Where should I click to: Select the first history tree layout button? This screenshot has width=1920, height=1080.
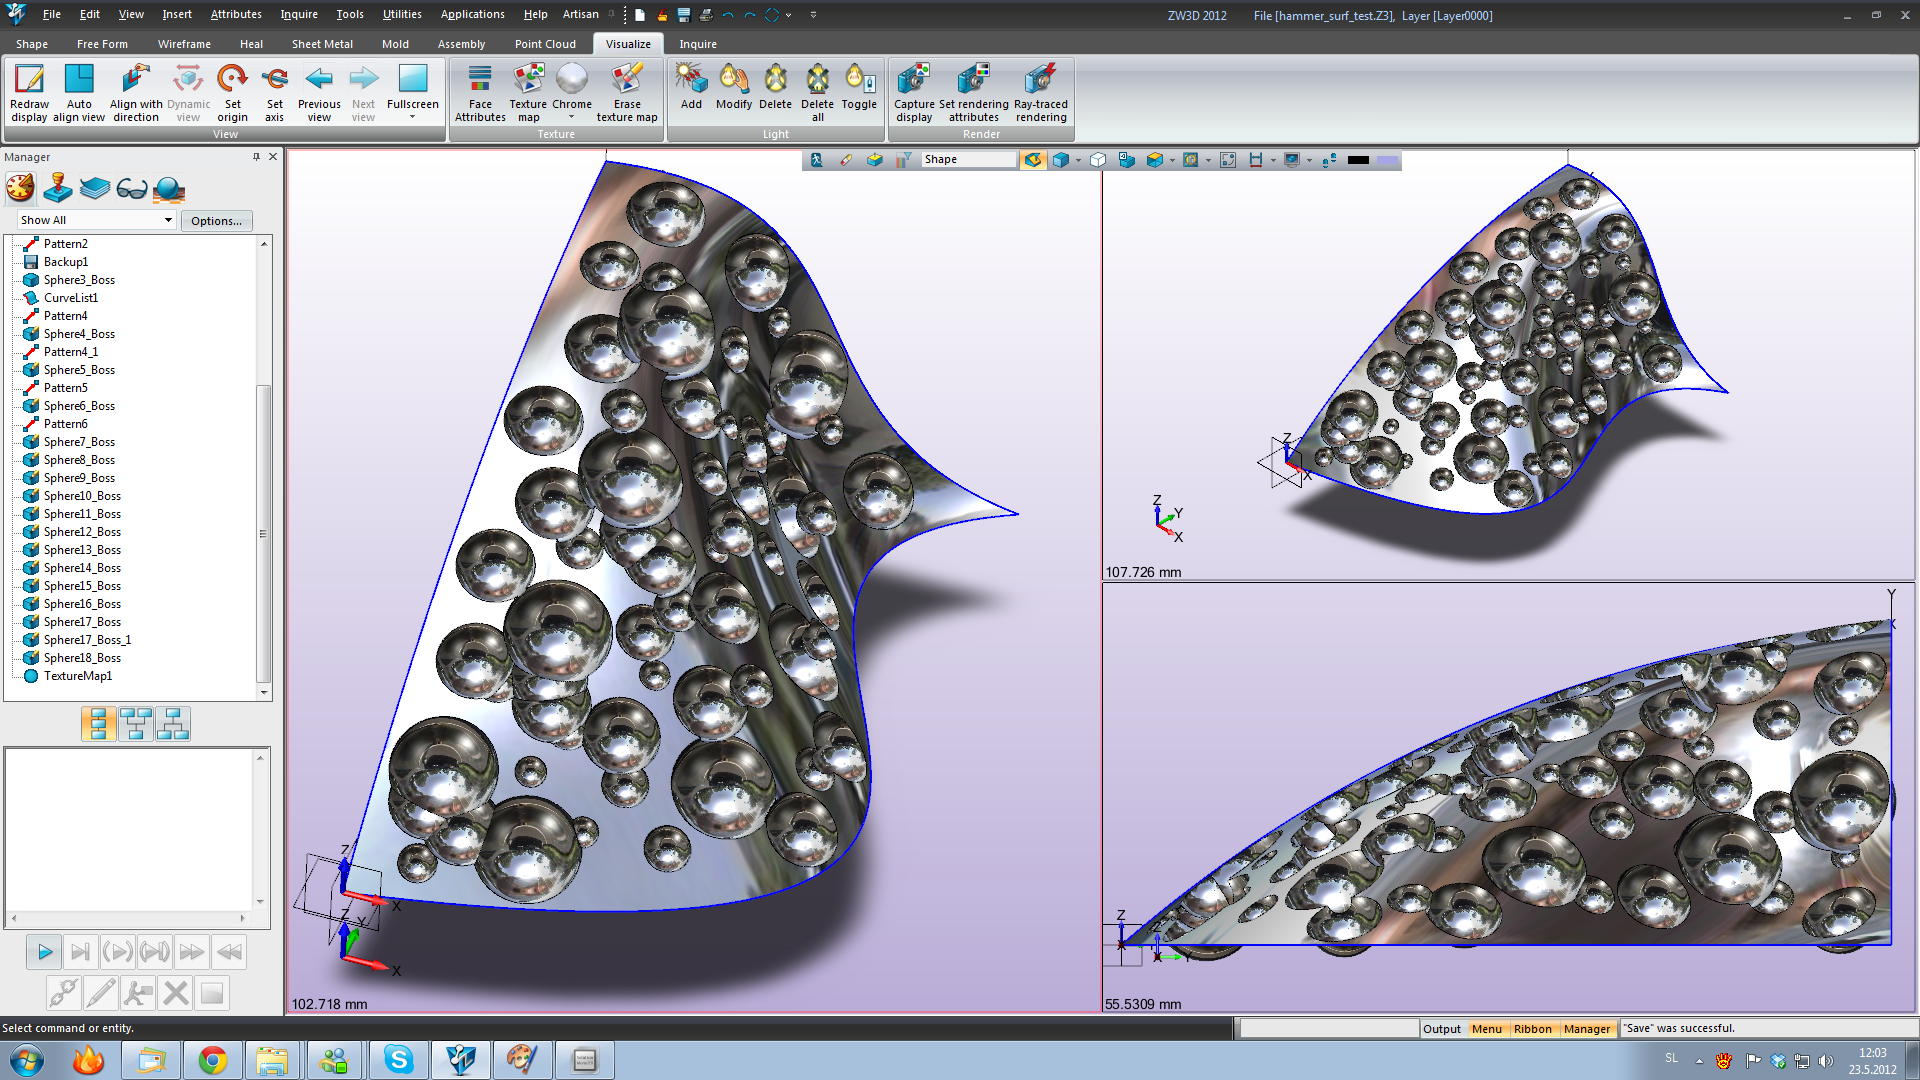[x=98, y=723]
